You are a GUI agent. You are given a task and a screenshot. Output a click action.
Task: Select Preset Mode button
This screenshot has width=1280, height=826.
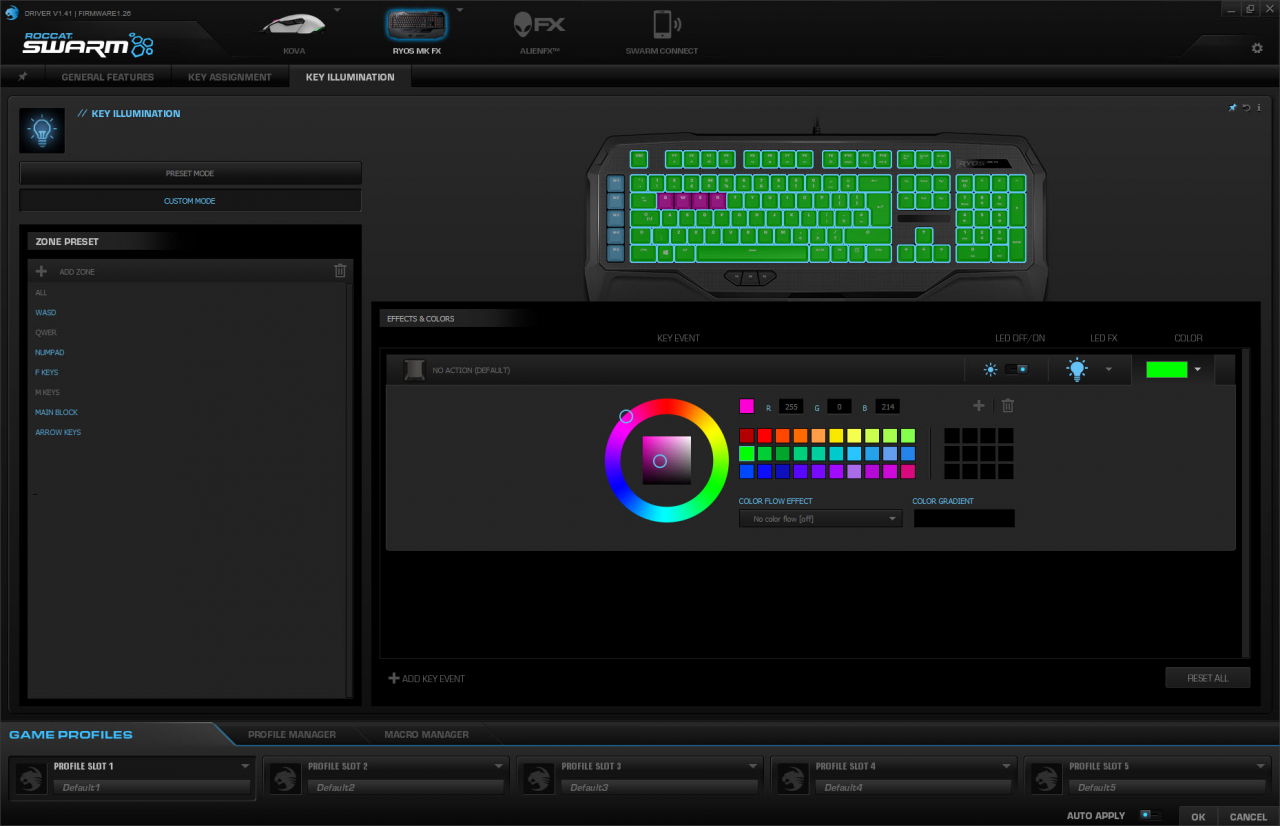click(x=190, y=173)
